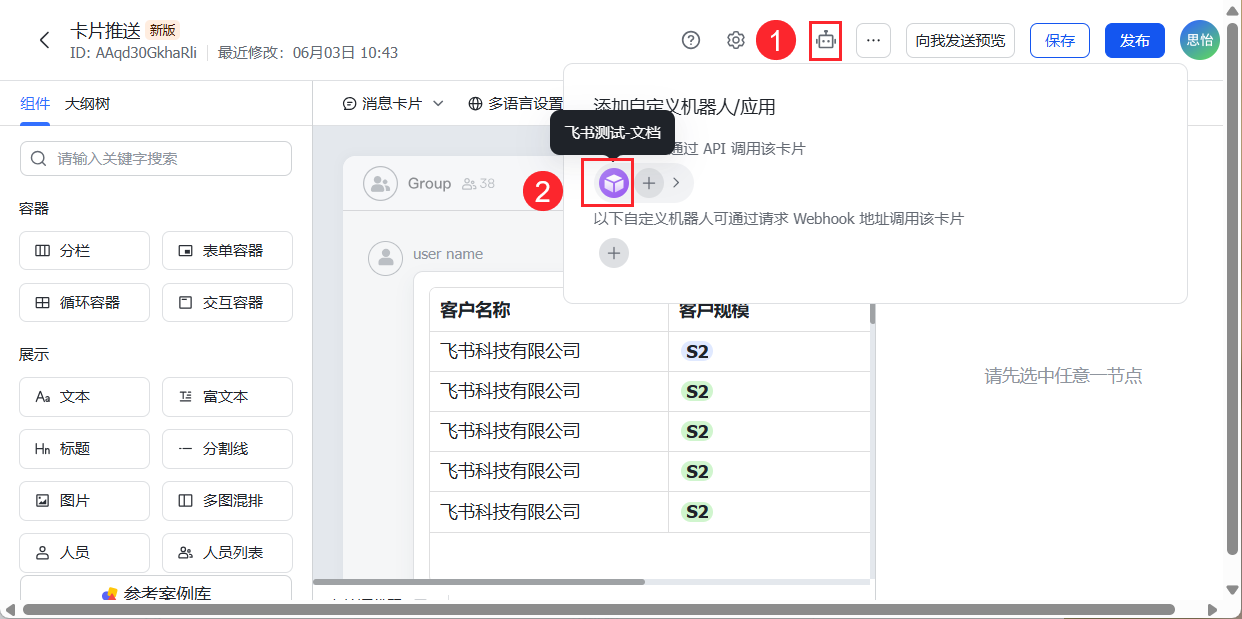Open the 消息卡片 dropdown

[x=393, y=104]
